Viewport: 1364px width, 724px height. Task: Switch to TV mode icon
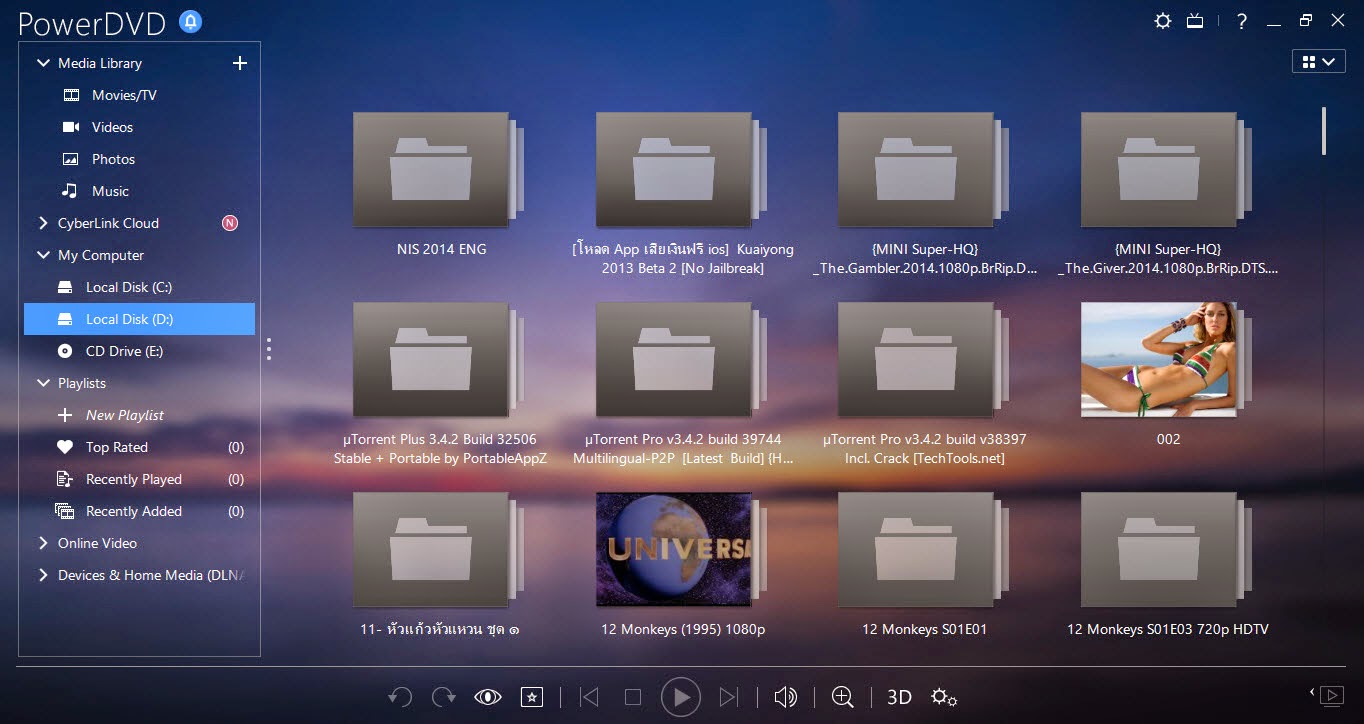(x=1194, y=21)
